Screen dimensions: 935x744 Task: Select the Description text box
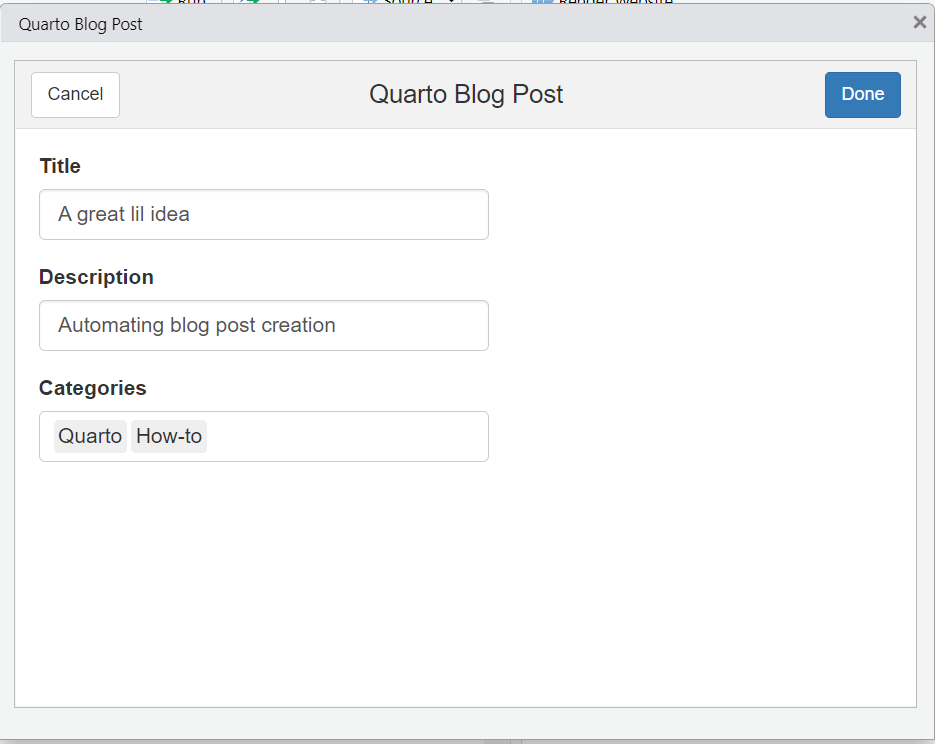[x=264, y=326]
